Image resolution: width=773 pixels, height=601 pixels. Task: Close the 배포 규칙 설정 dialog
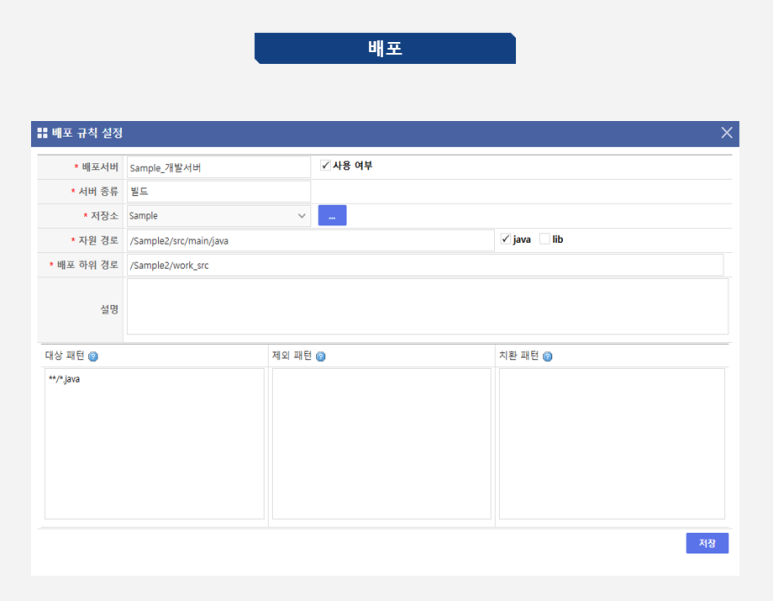tap(727, 133)
